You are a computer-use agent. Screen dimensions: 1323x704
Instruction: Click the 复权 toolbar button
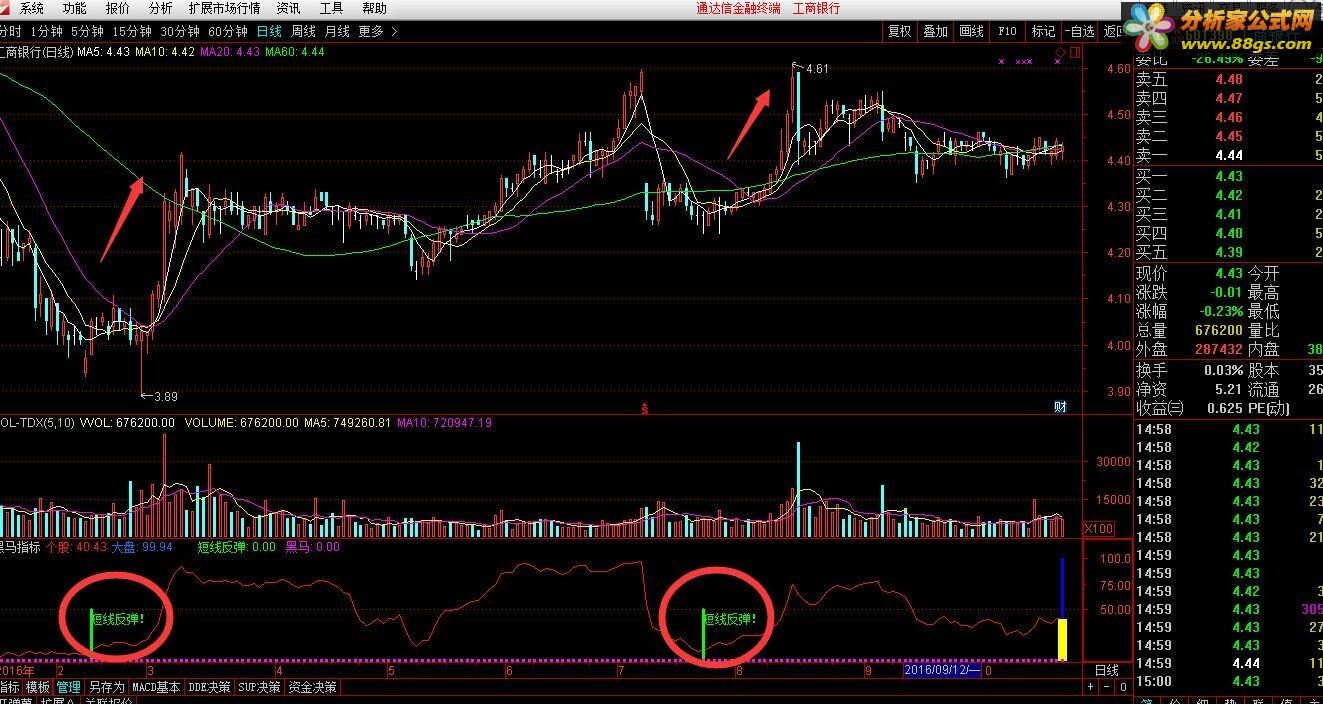899,31
